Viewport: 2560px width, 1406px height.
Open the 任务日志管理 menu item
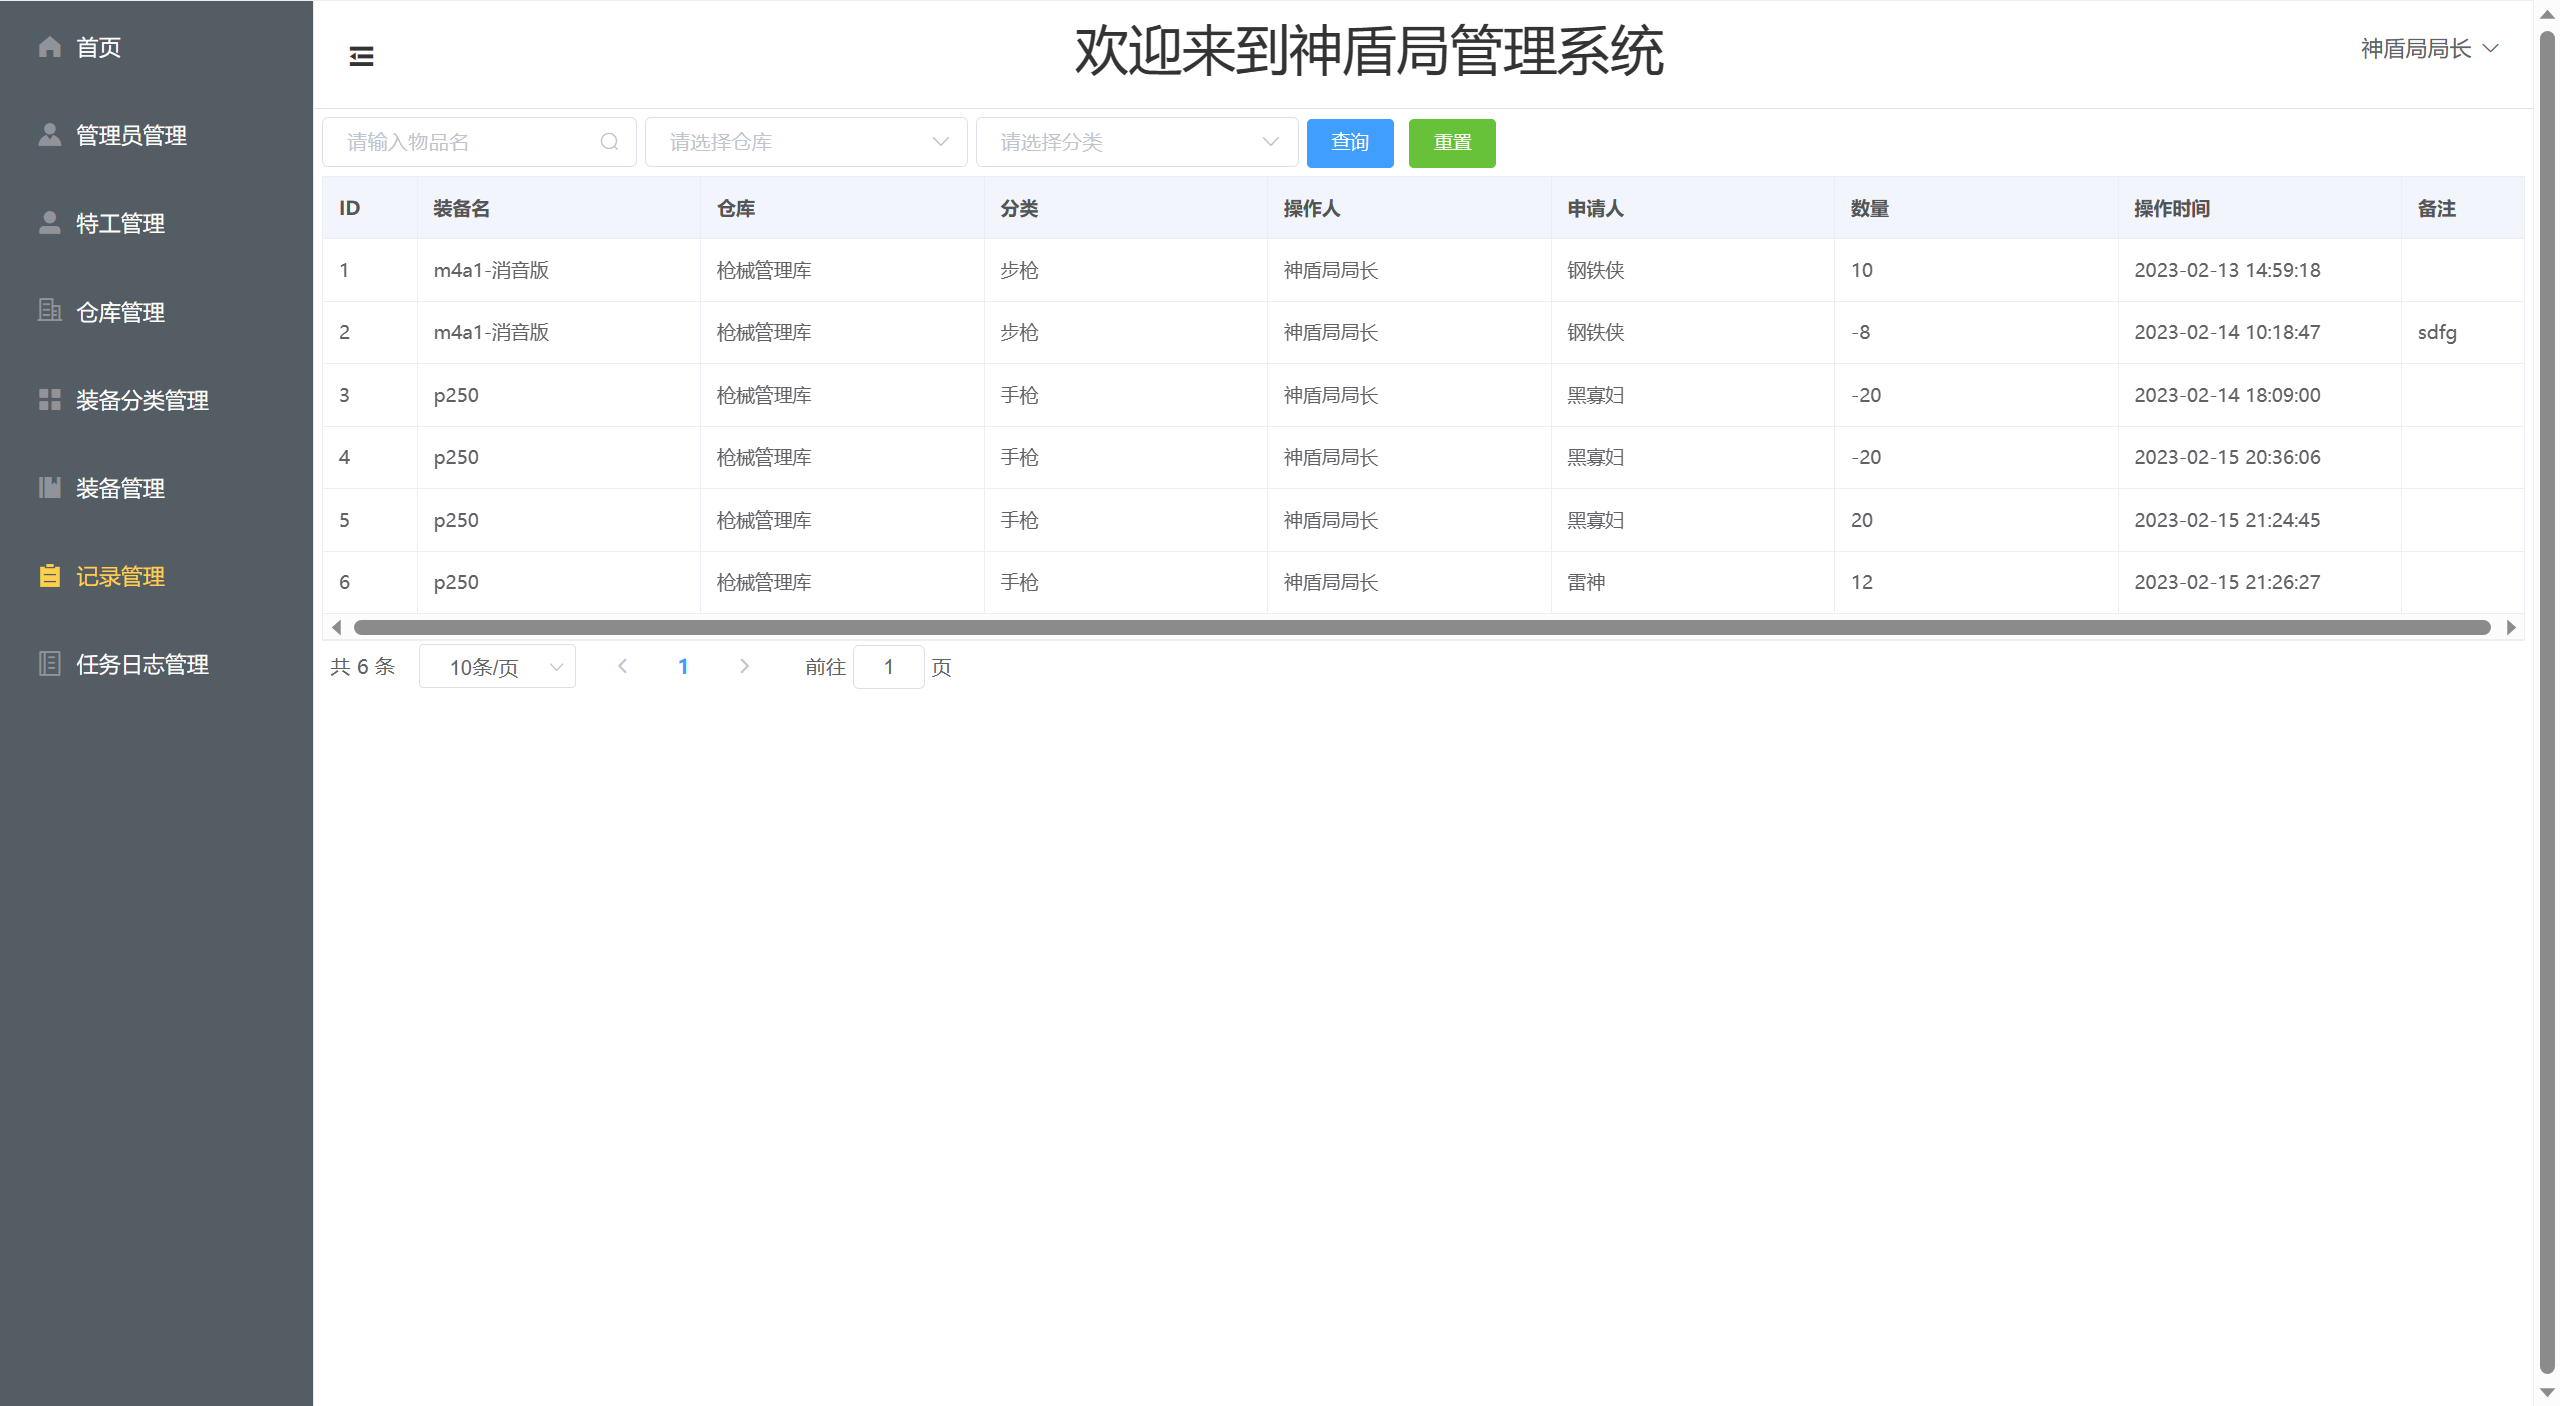point(156,664)
